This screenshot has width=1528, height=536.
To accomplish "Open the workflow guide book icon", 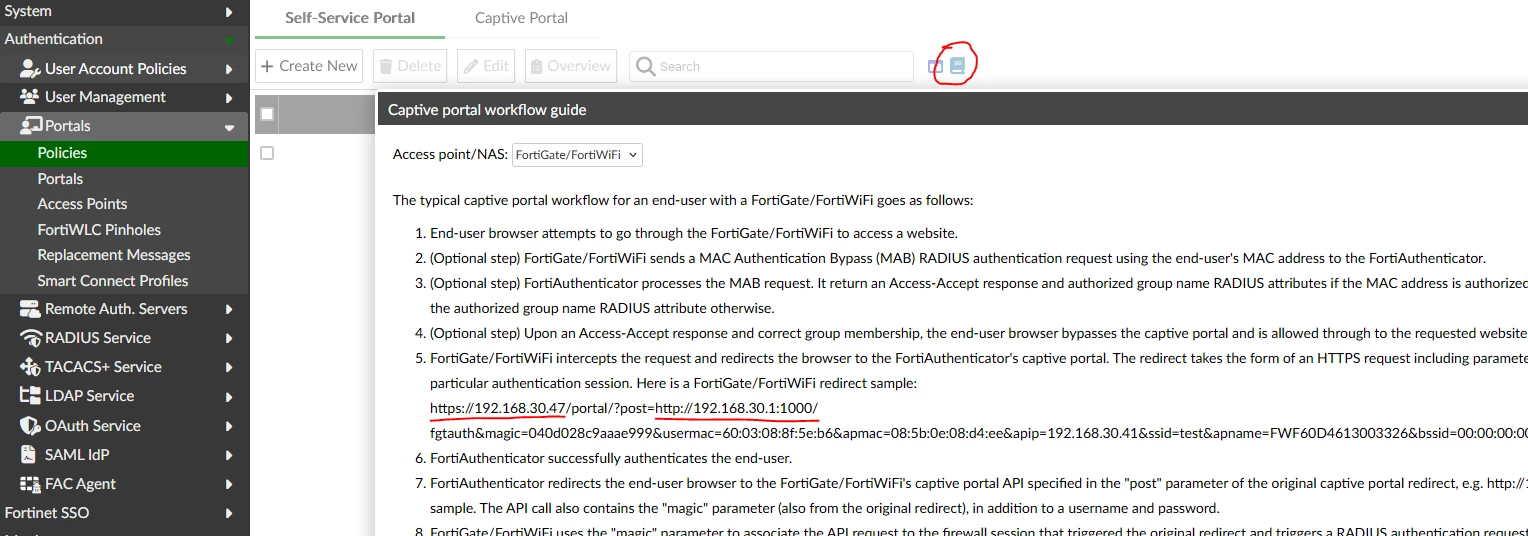I will click(958, 66).
